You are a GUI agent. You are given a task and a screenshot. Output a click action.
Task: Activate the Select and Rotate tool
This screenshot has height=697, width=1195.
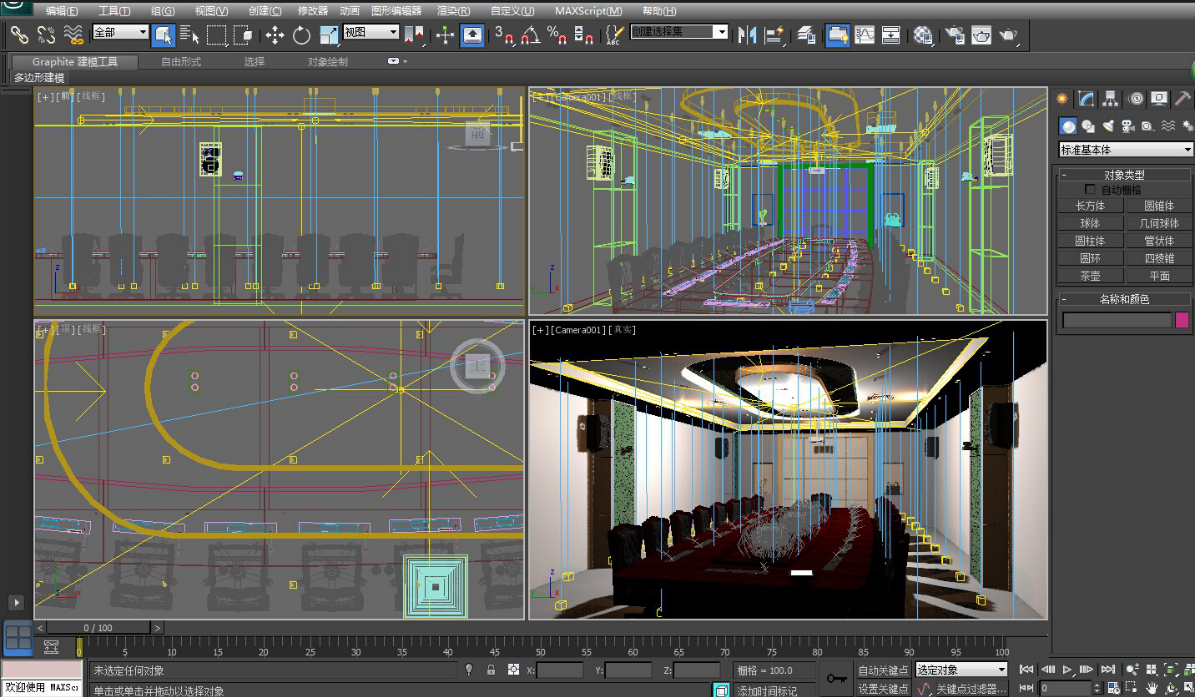(x=302, y=34)
